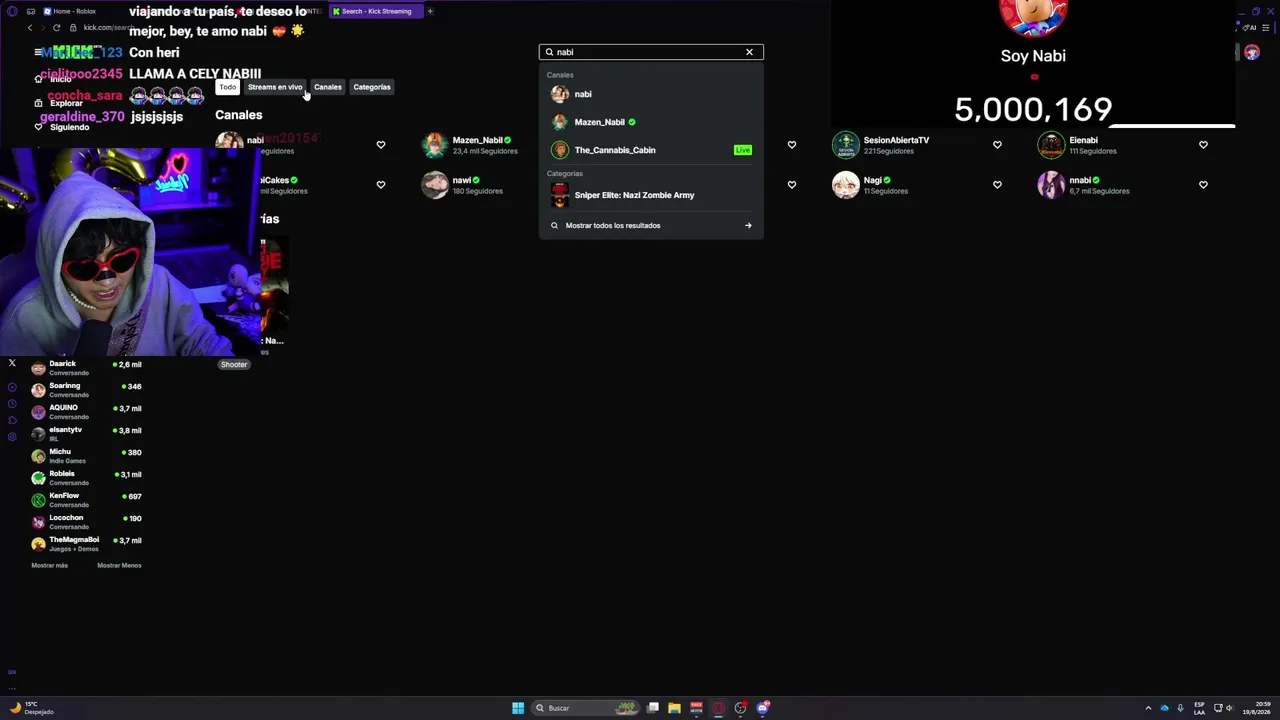Open Michu's live channel in the sidebar
The height and width of the screenshot is (720, 1280).
[88, 456]
